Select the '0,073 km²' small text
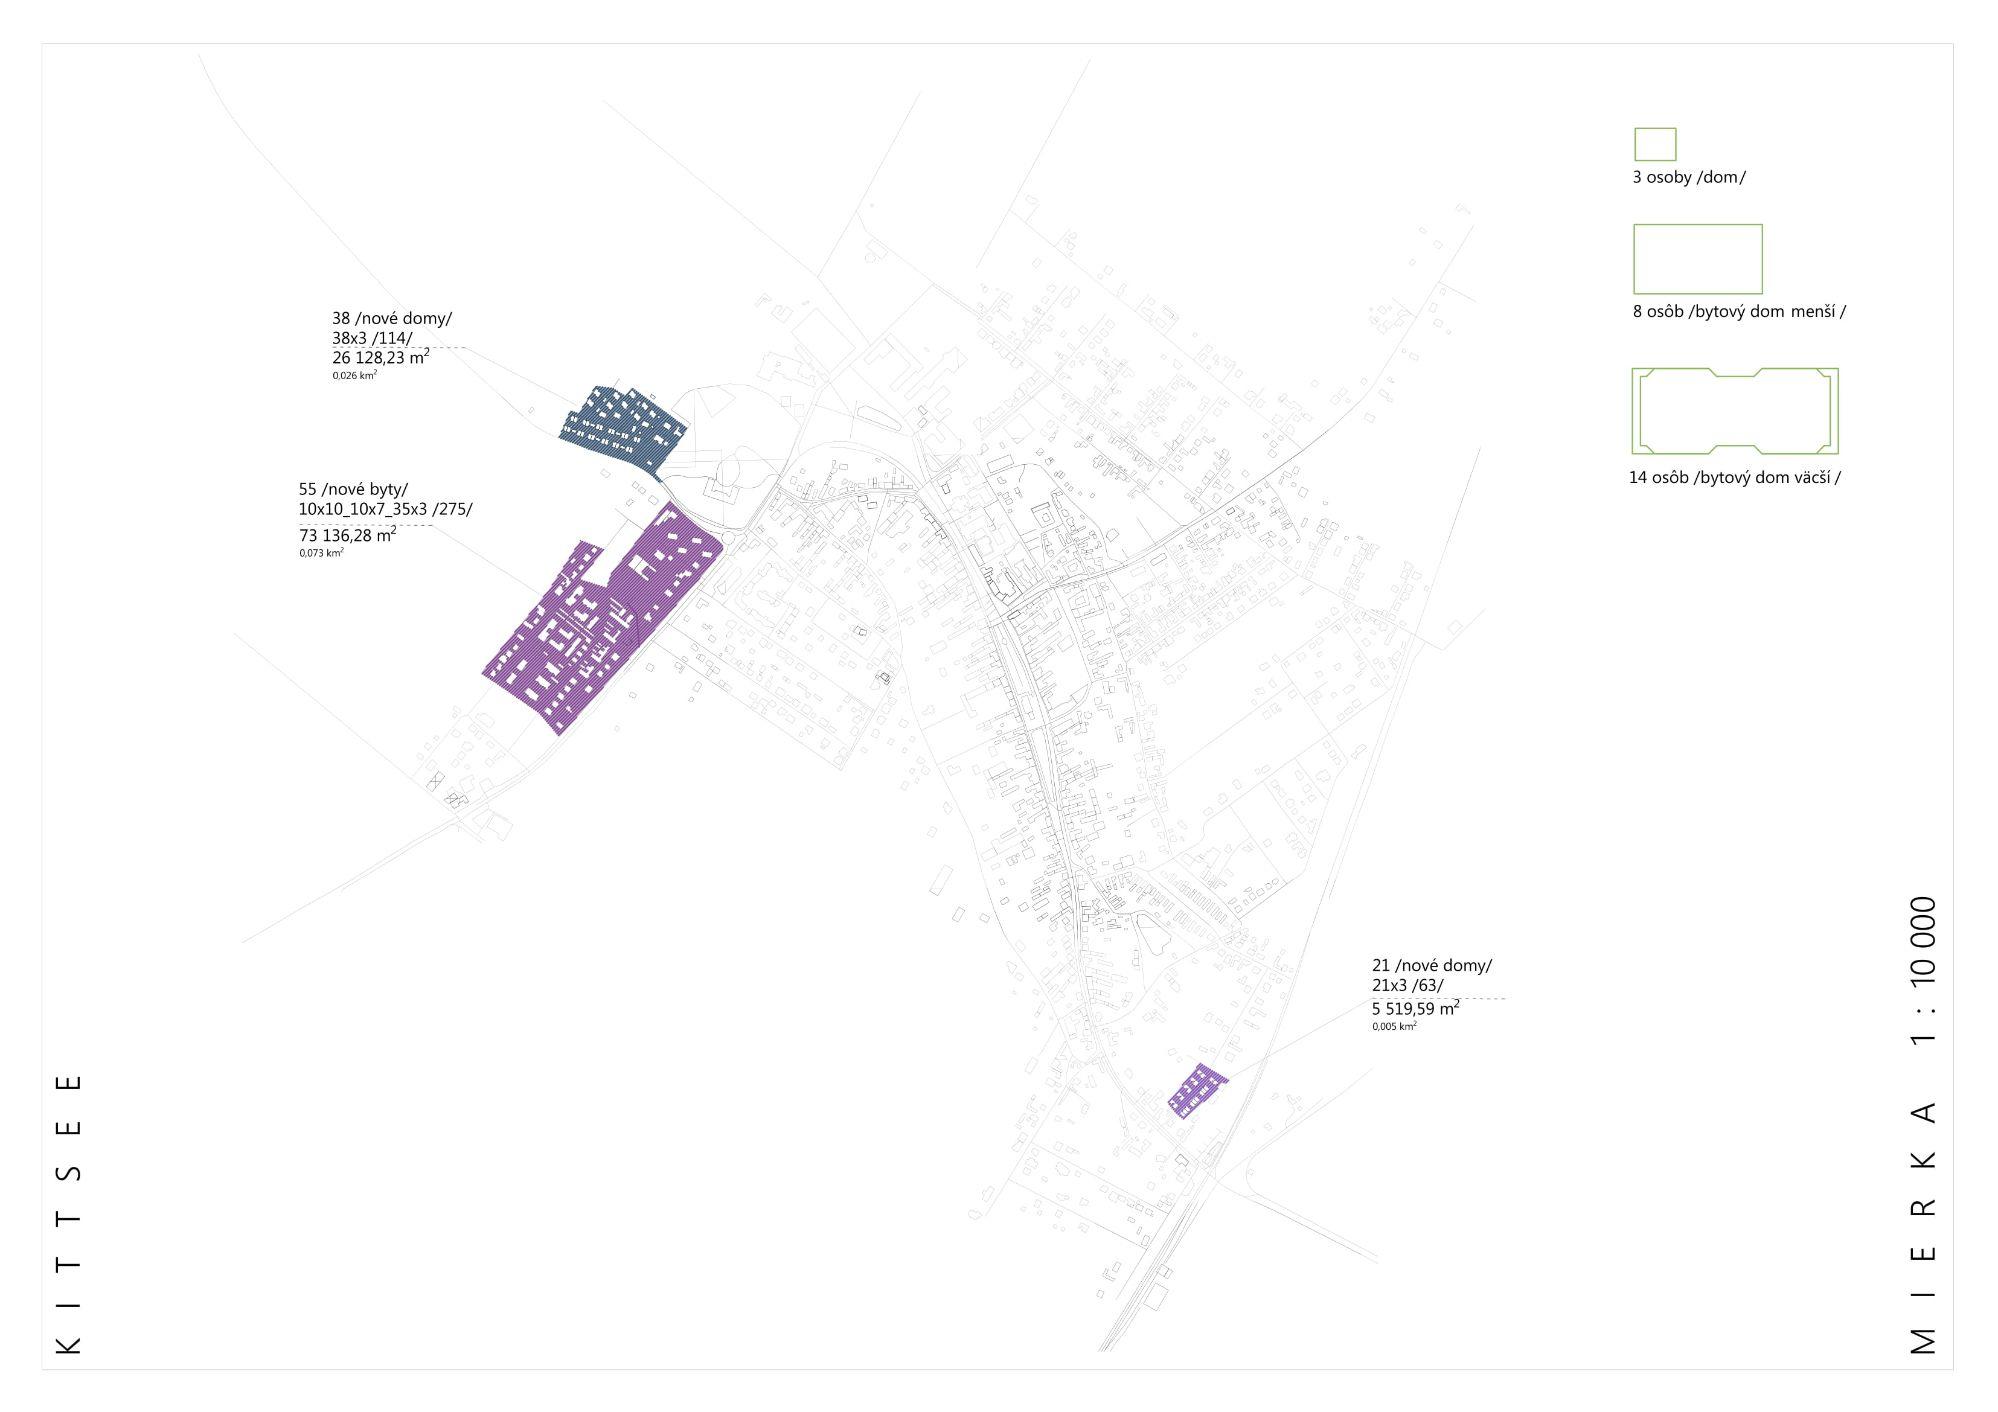This screenshot has height=1412, width=1998. [x=321, y=553]
